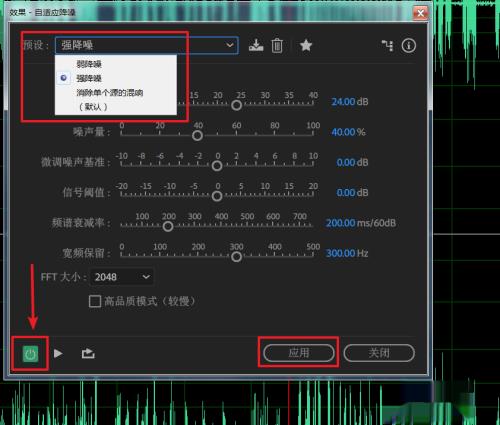This screenshot has width=500, height=425.
Task: Choose 消除单个源的混响 preset
Action: 110,92
